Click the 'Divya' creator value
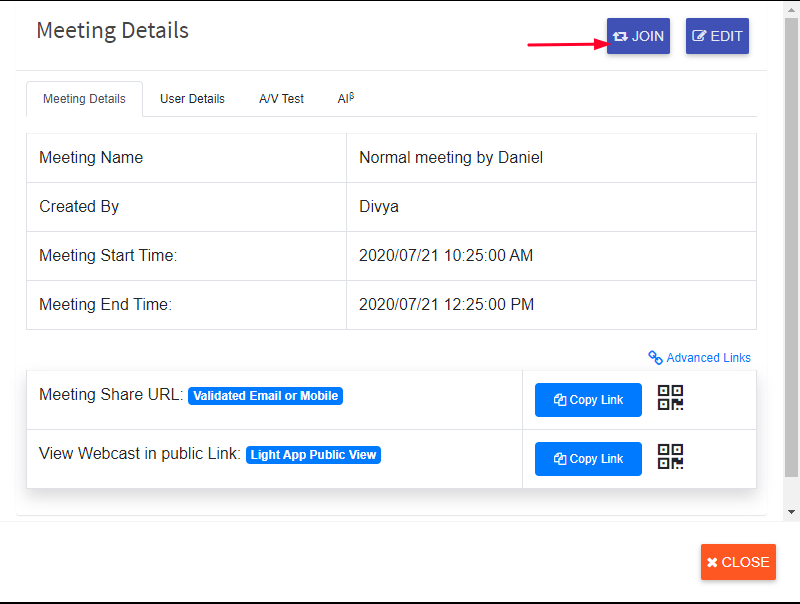 [379, 207]
